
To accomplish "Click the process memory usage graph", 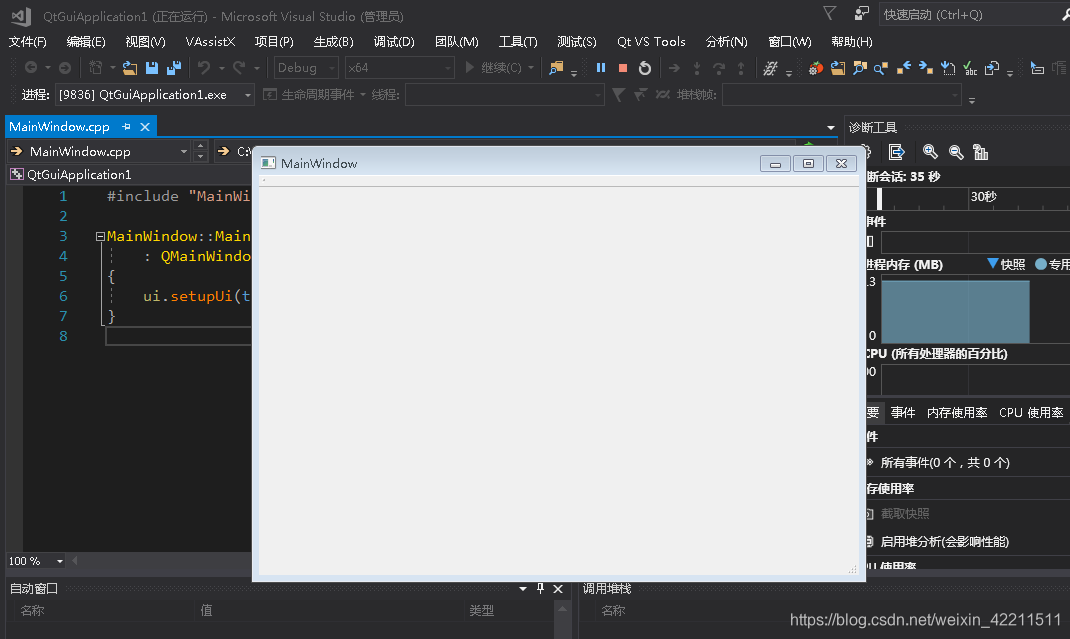I will point(955,311).
